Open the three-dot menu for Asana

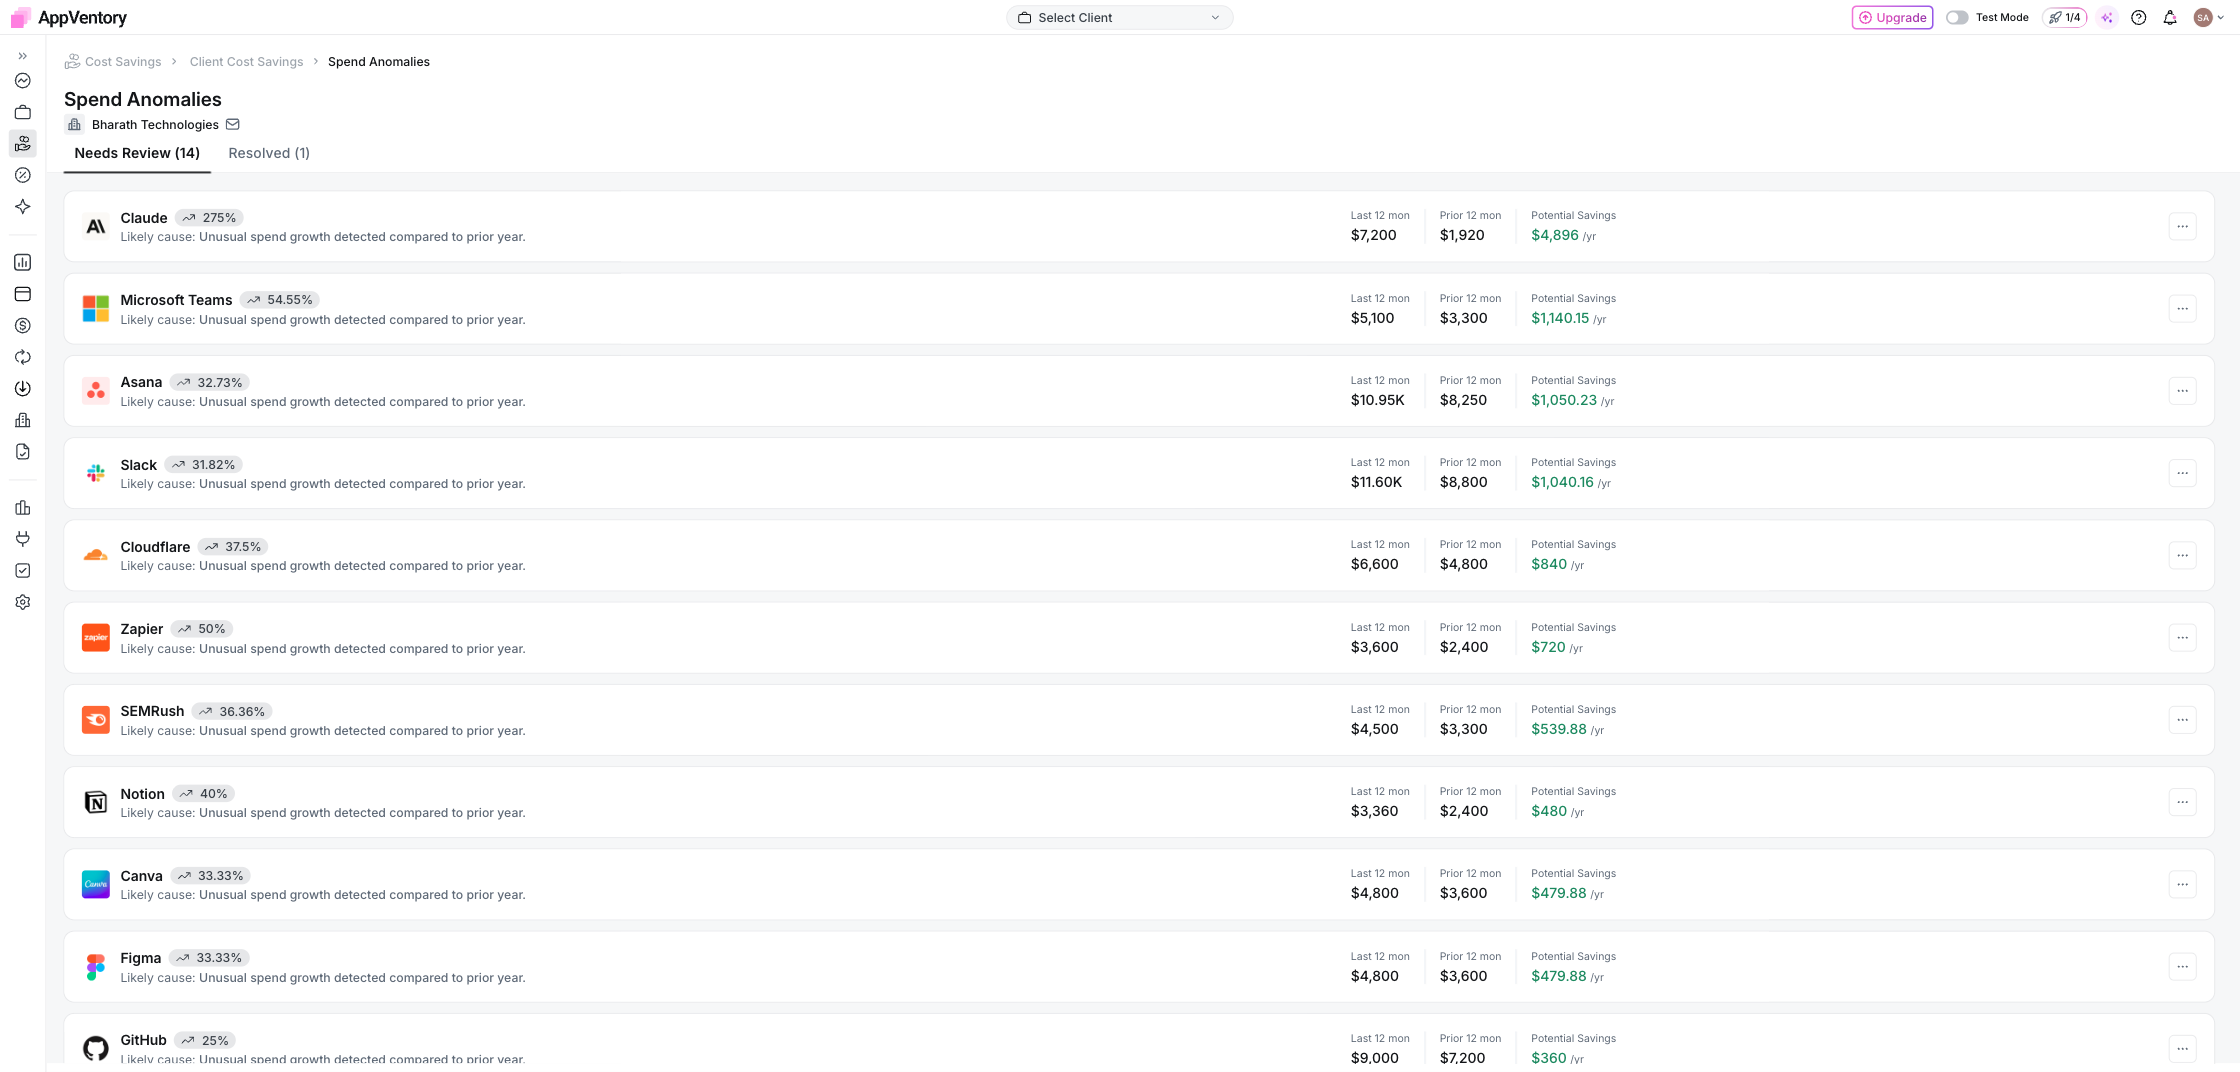pos(2183,391)
